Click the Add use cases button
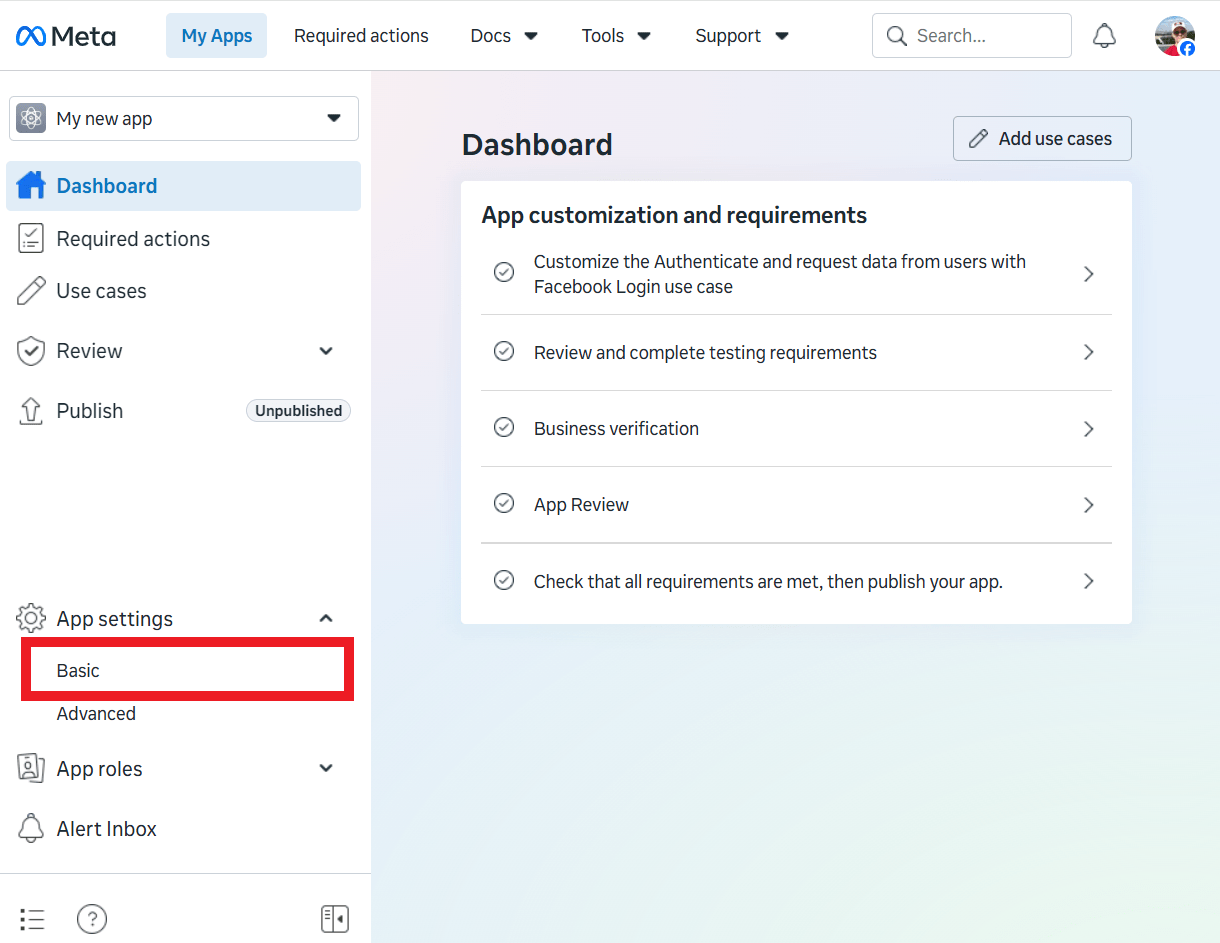The width and height of the screenshot is (1220, 943). [x=1042, y=139]
